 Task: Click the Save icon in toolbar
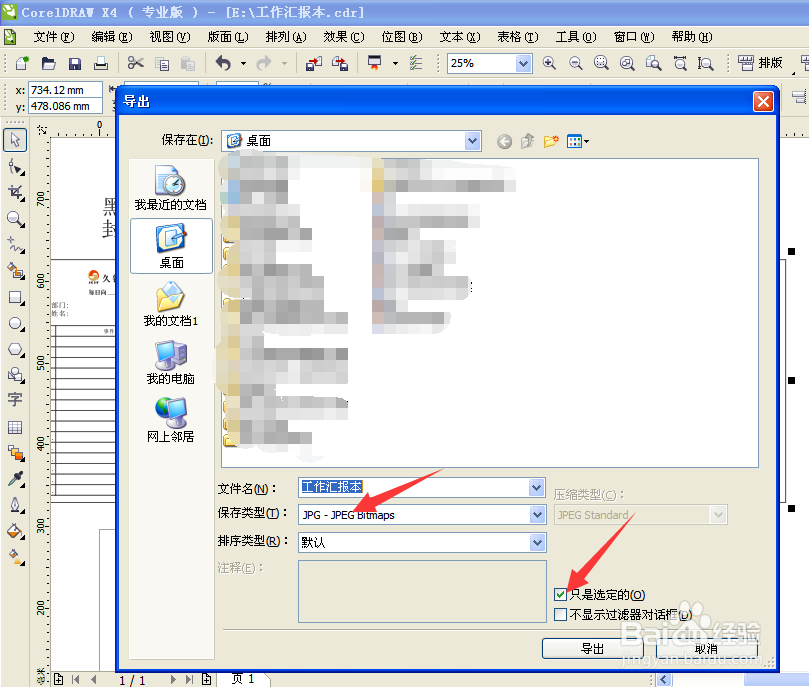(x=75, y=63)
